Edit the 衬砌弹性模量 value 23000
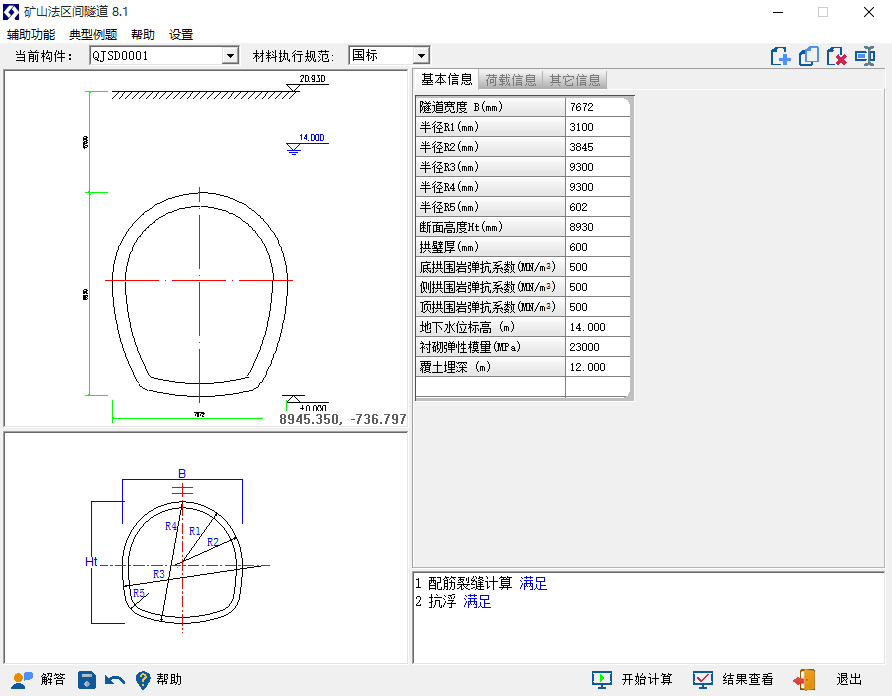This screenshot has width=892, height=696. (x=598, y=347)
